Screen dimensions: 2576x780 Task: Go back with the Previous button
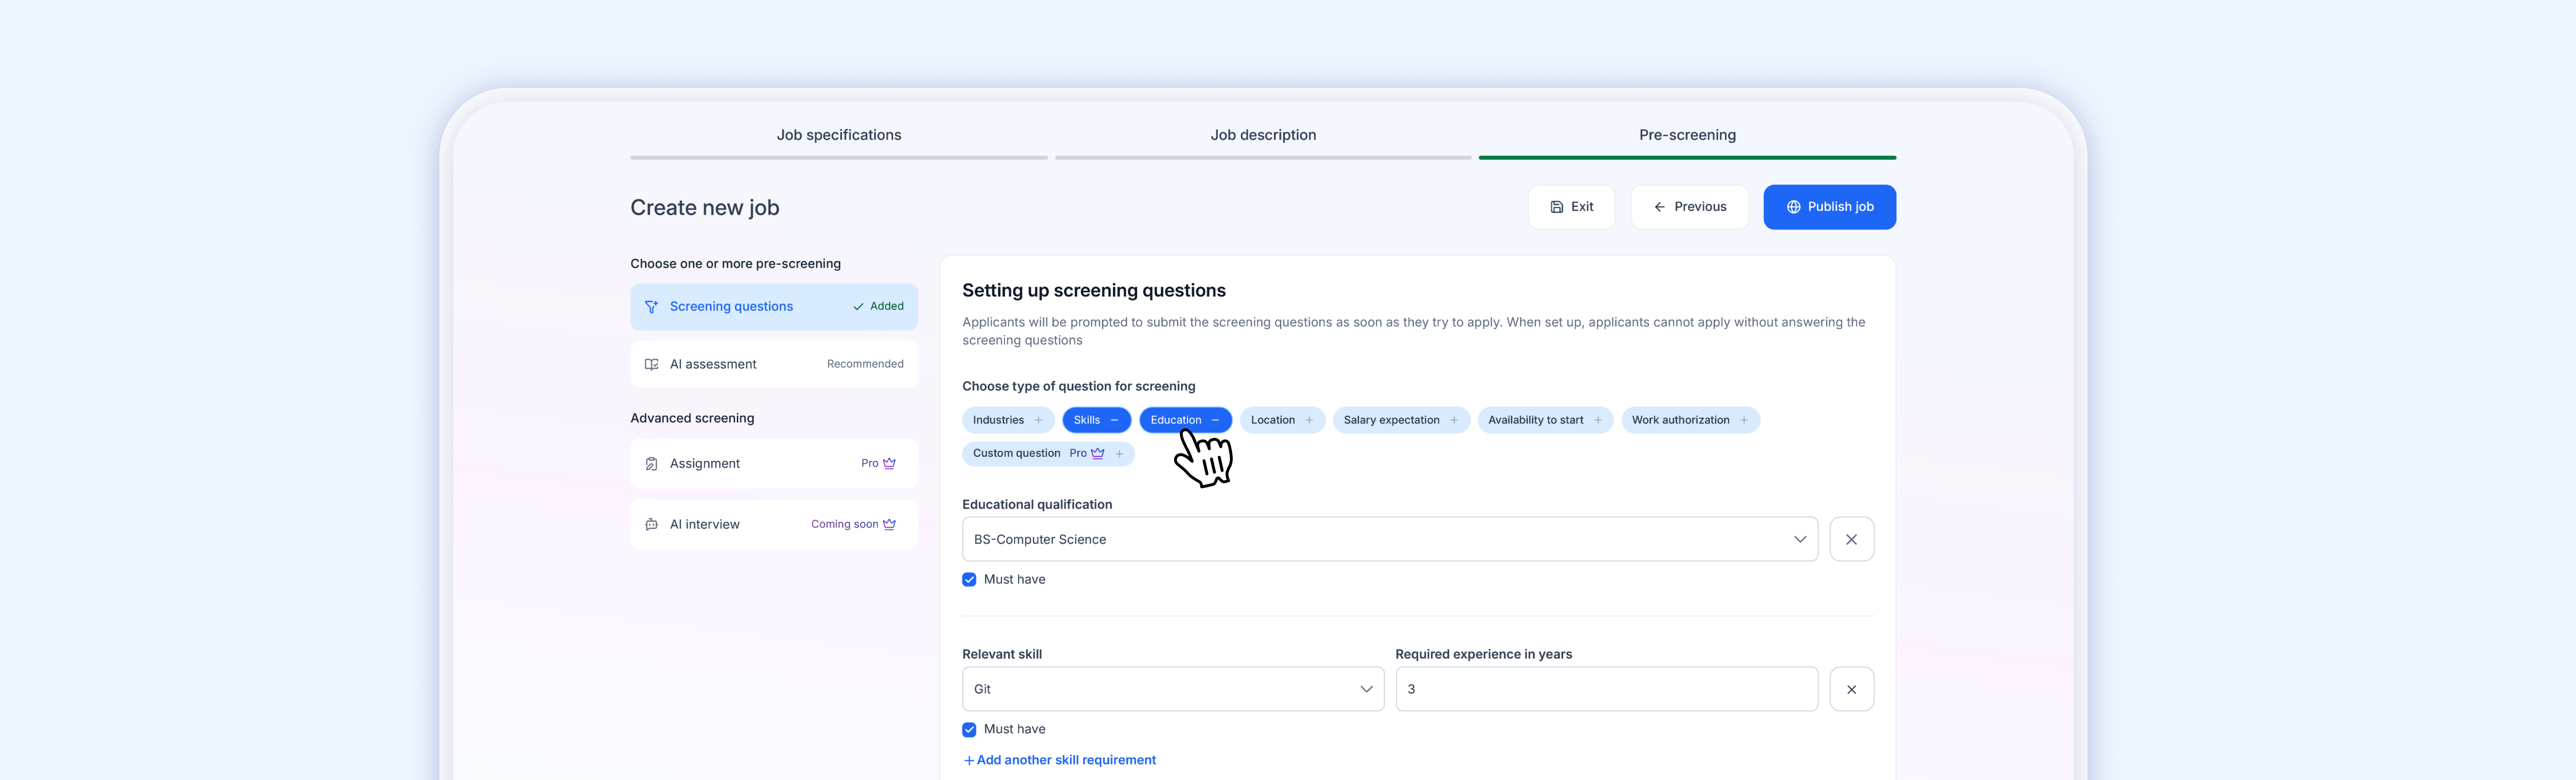click(1690, 207)
